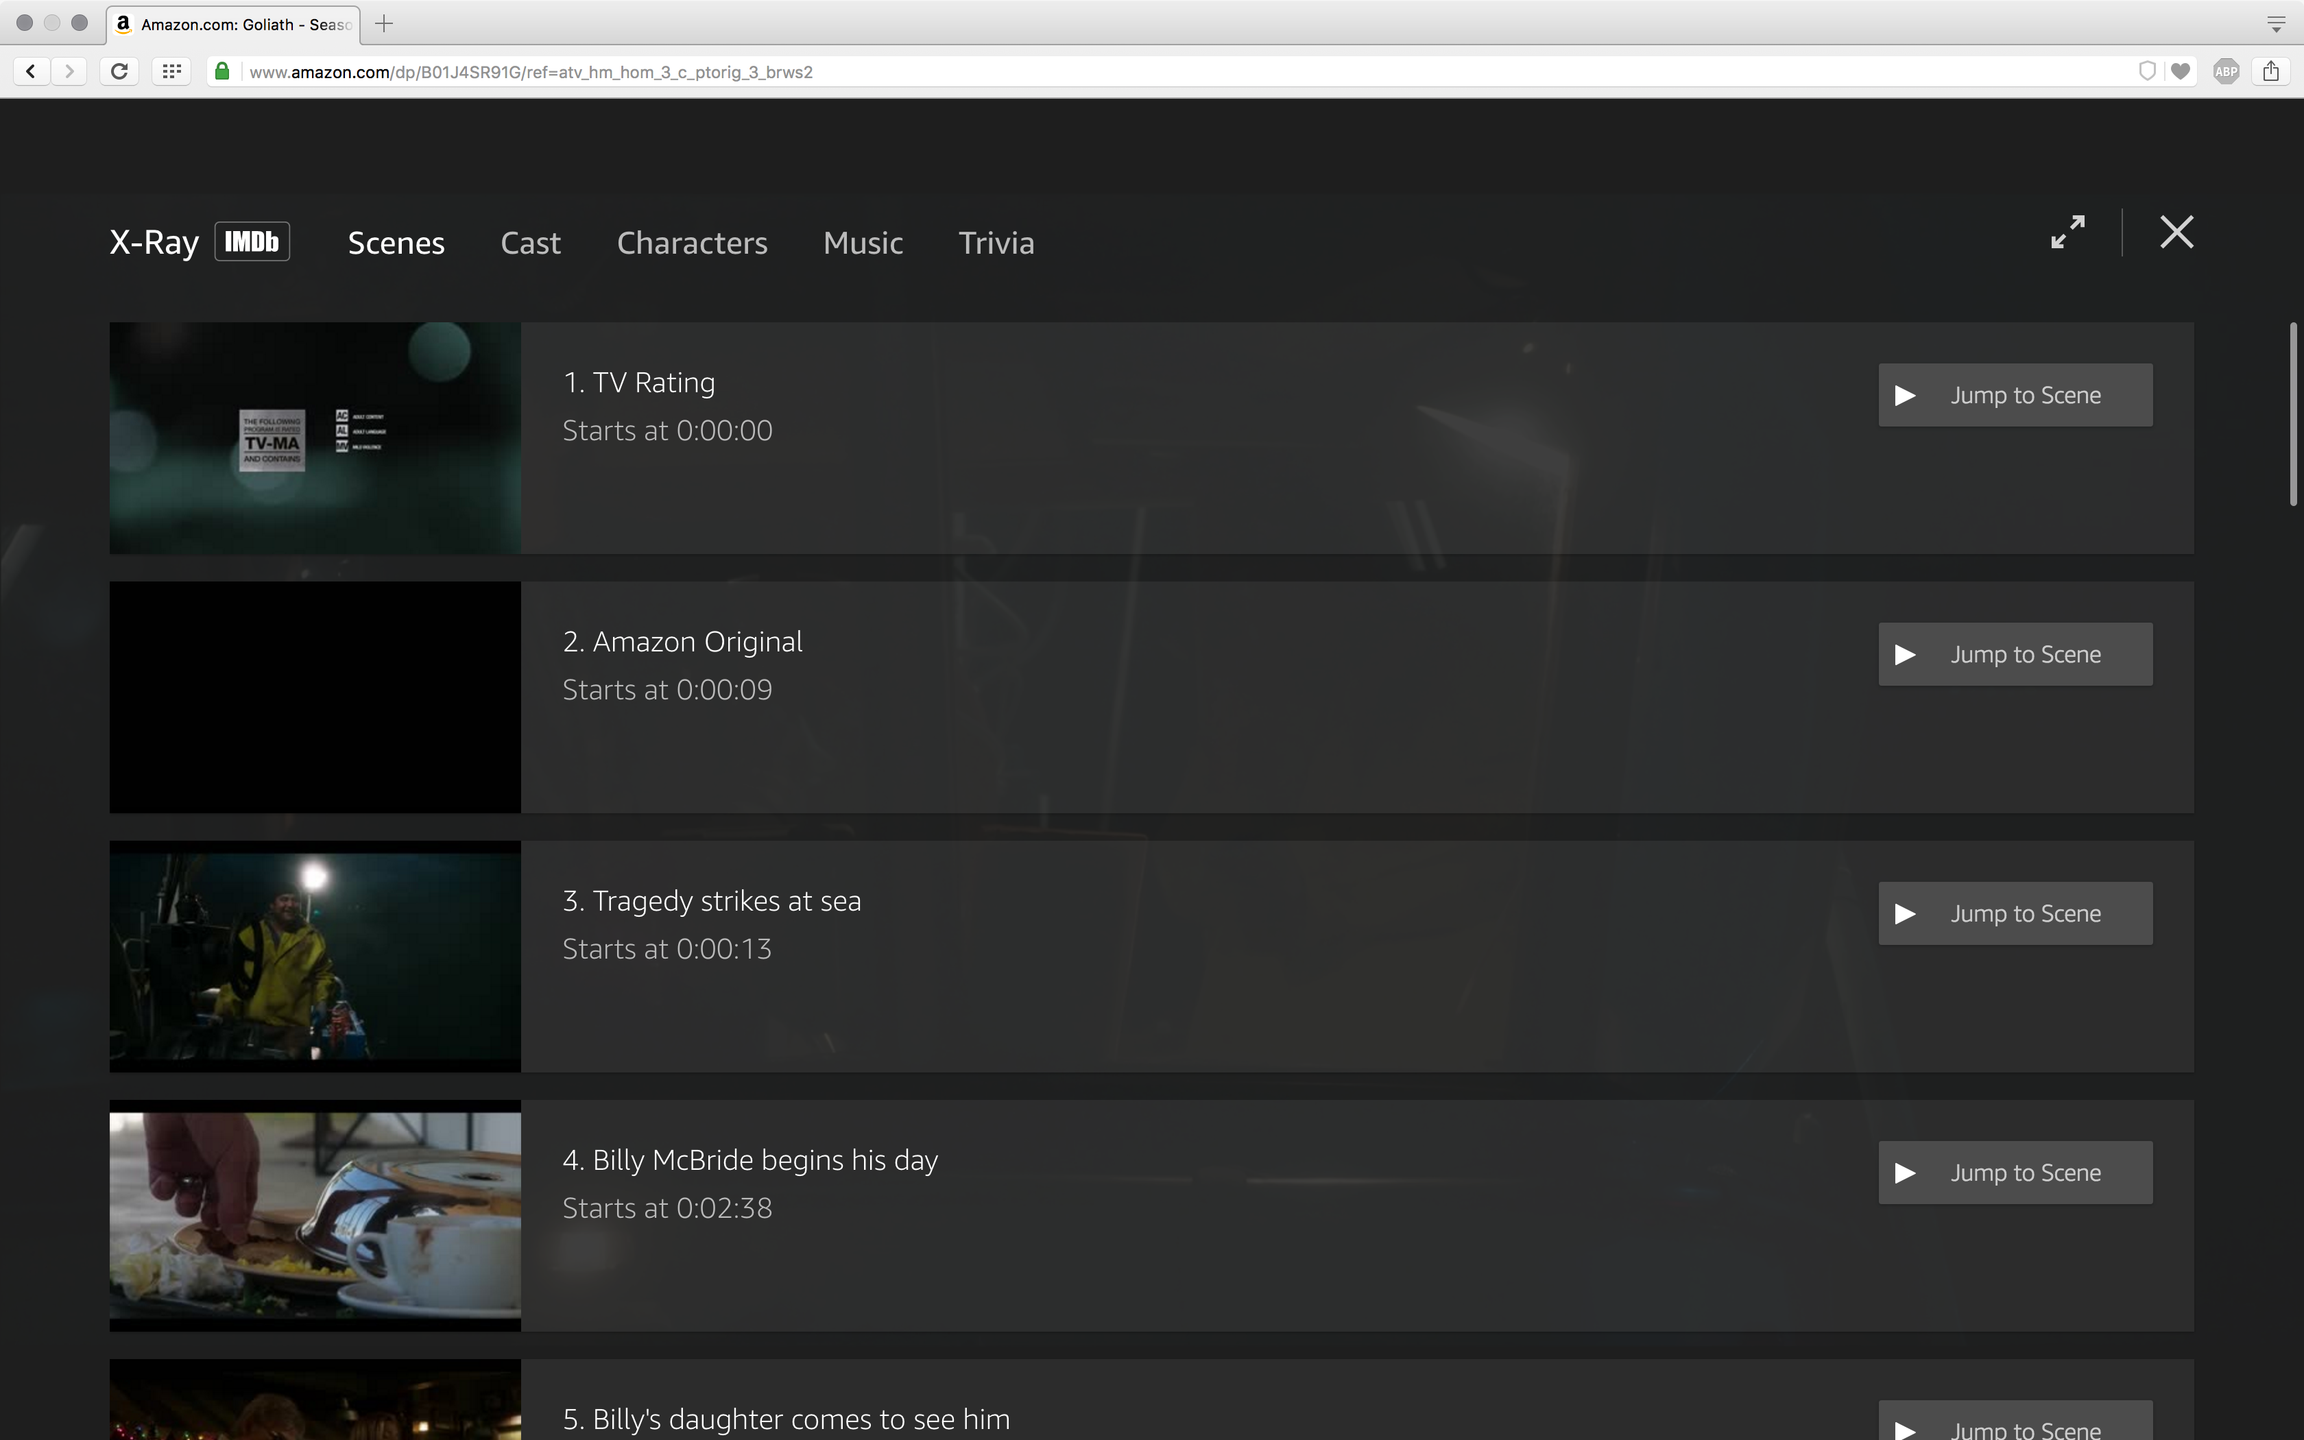Image resolution: width=2304 pixels, height=1440 pixels.
Task: Open the tab menu dropdown at top right
Action: (2276, 25)
